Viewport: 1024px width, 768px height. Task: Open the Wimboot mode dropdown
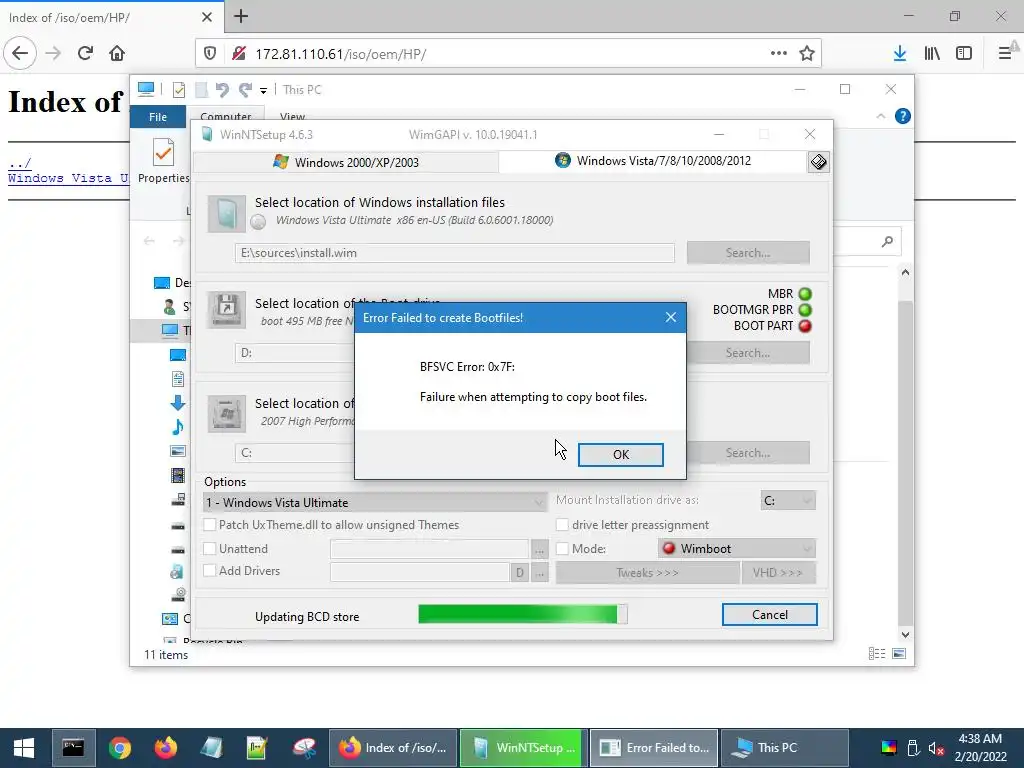click(737, 549)
